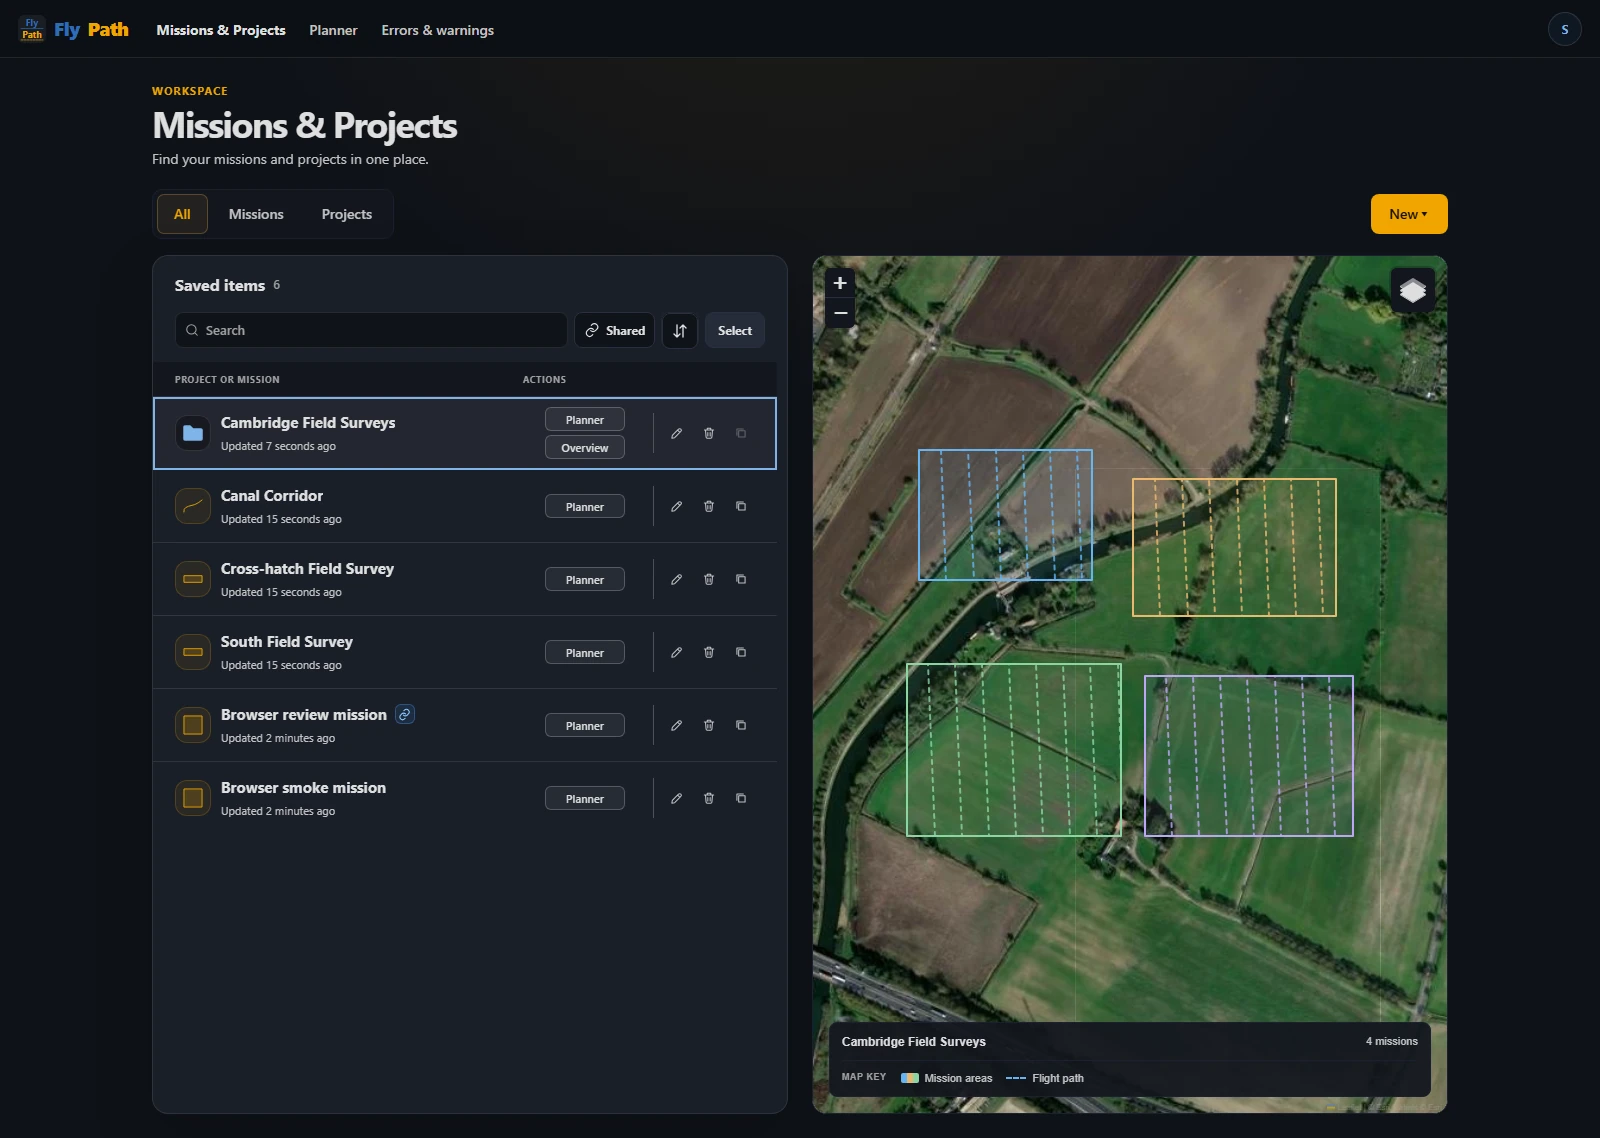Delete the Cross-hatch Field Survey mission
The height and width of the screenshot is (1138, 1600).
(x=709, y=579)
